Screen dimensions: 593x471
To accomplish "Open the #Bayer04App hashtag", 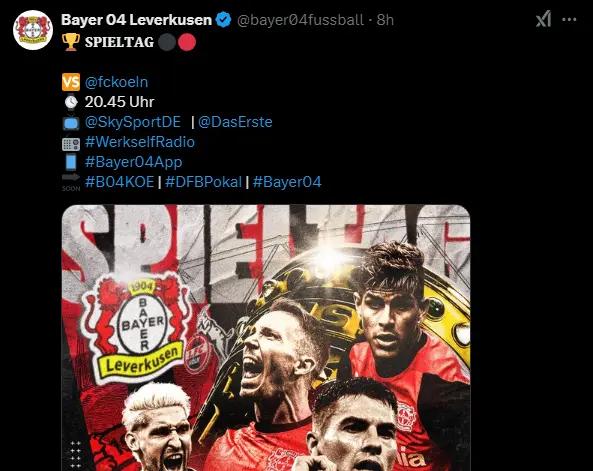I will [x=134, y=162].
